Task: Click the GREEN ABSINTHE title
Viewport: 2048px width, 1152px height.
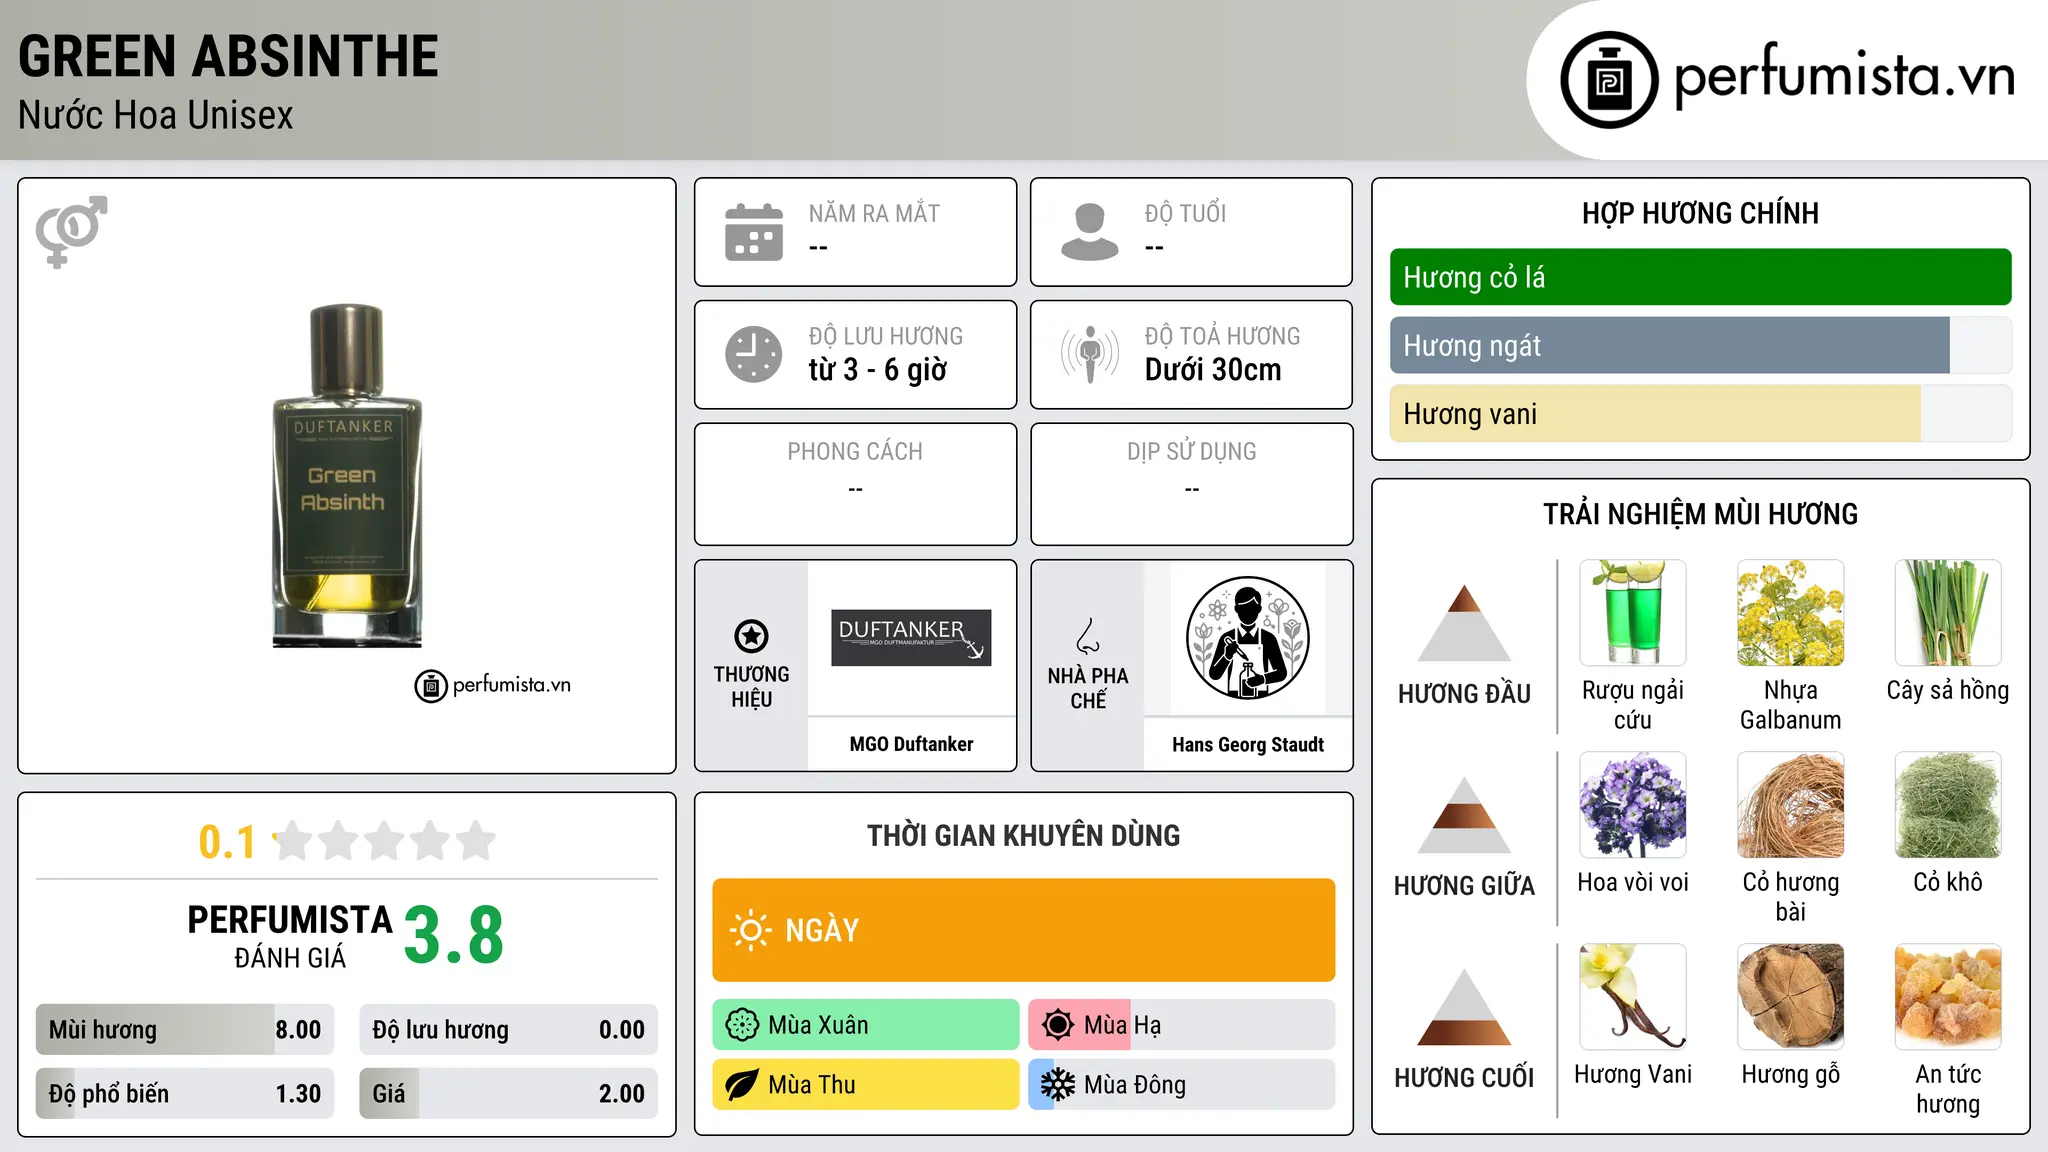Action: [x=228, y=56]
